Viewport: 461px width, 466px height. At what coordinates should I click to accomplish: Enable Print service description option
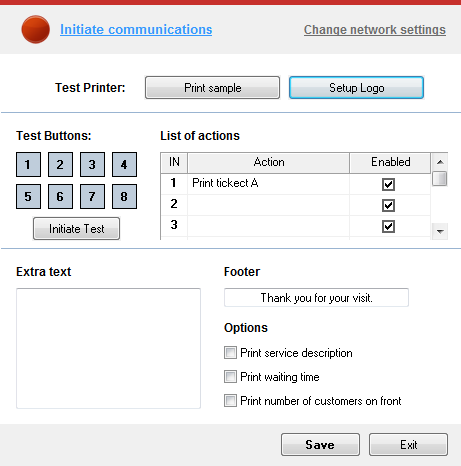[x=230, y=353]
